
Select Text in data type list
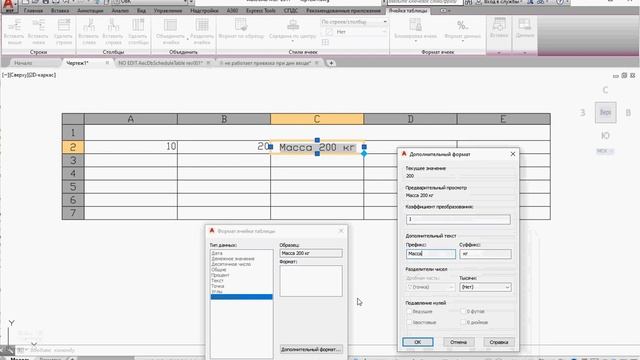tap(217, 280)
